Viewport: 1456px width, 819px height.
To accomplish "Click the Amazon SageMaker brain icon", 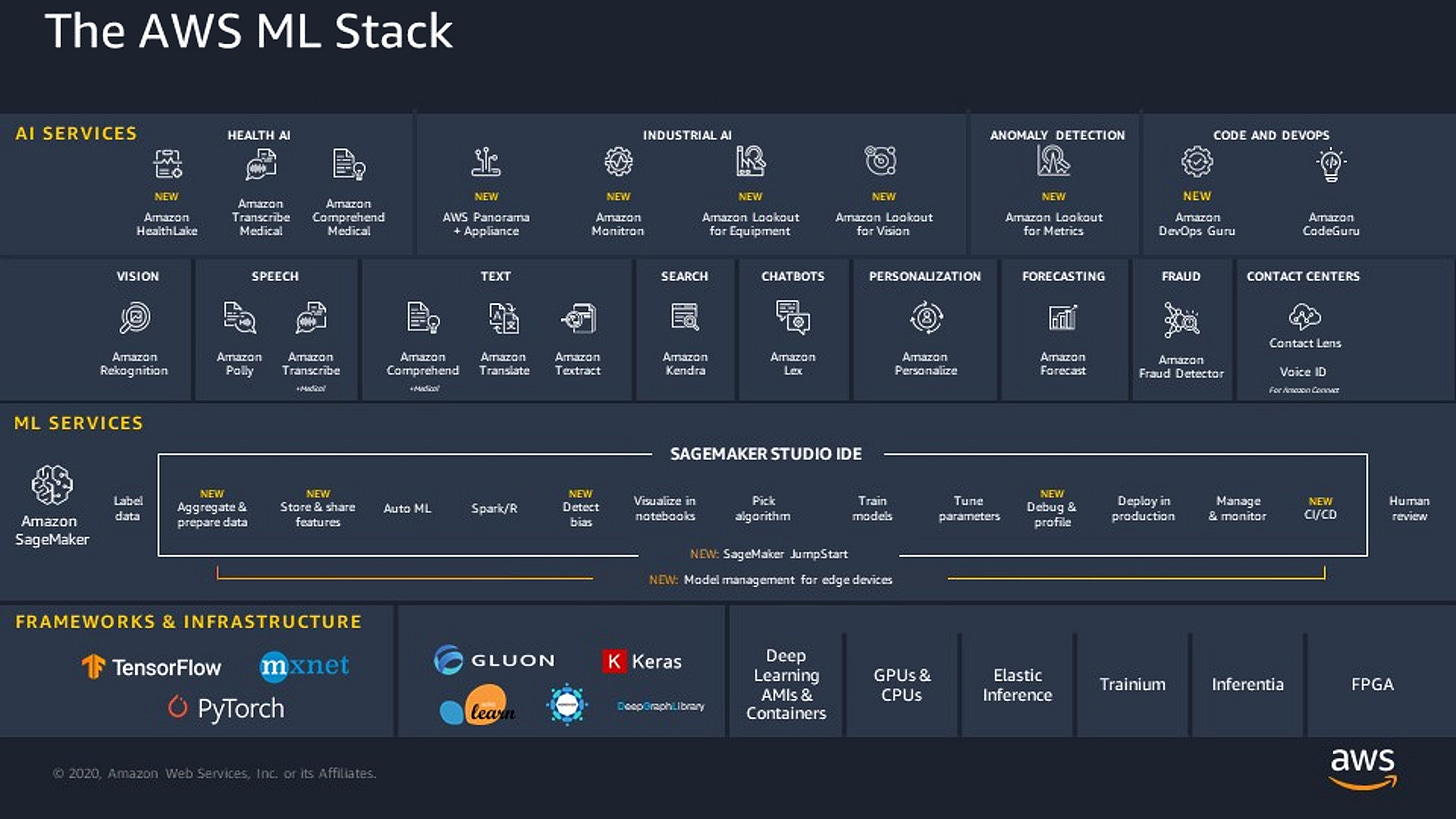I will pyautogui.click(x=52, y=485).
